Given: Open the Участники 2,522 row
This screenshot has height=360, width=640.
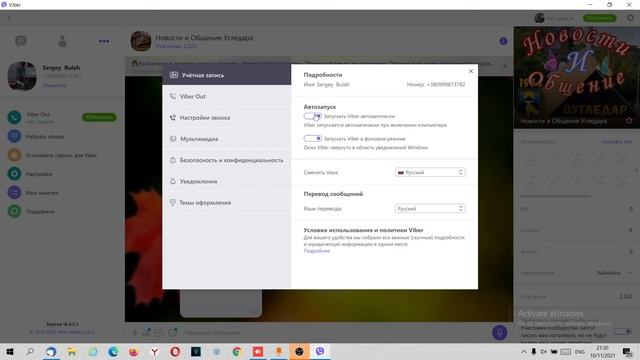Looking at the screenshot, I should point(577,297).
